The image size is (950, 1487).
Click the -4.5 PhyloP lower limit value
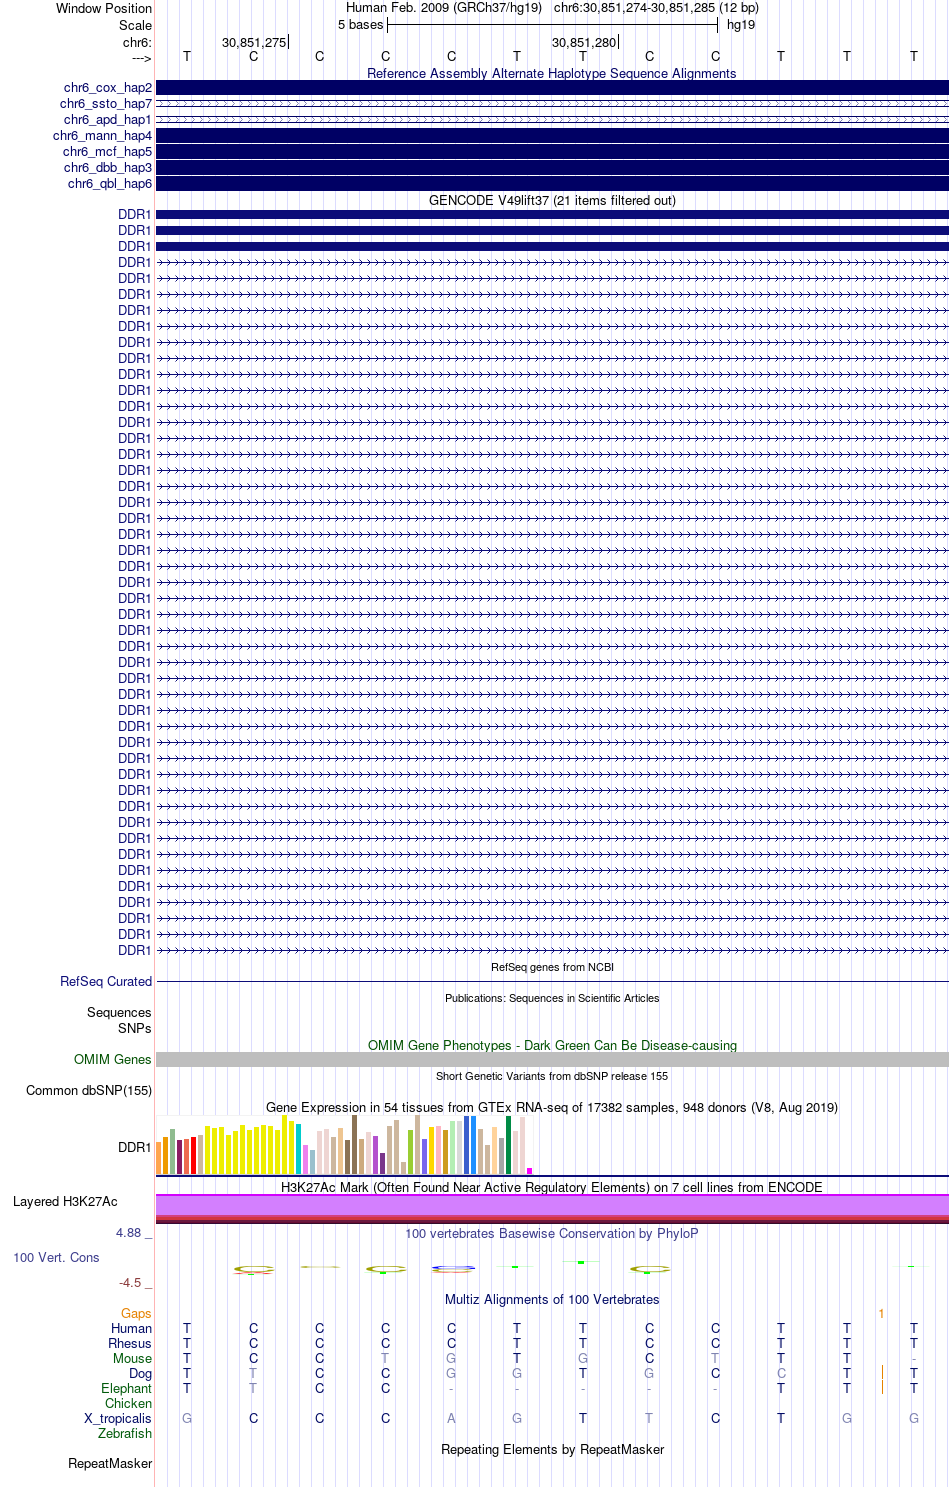tap(130, 1283)
